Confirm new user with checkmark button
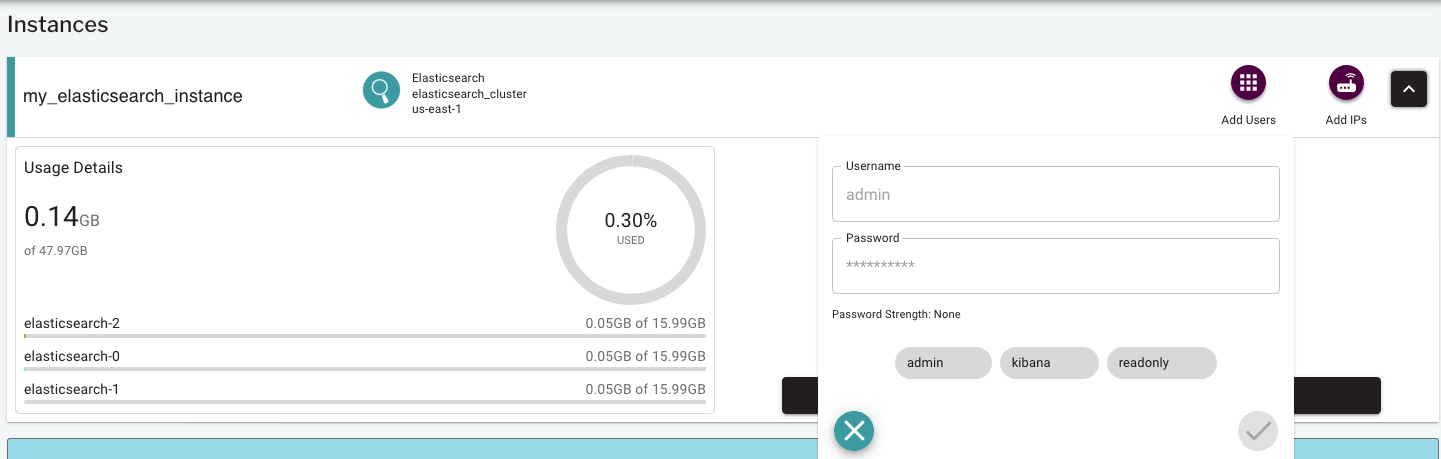Image resolution: width=1441 pixels, height=459 pixels. 1258,431
